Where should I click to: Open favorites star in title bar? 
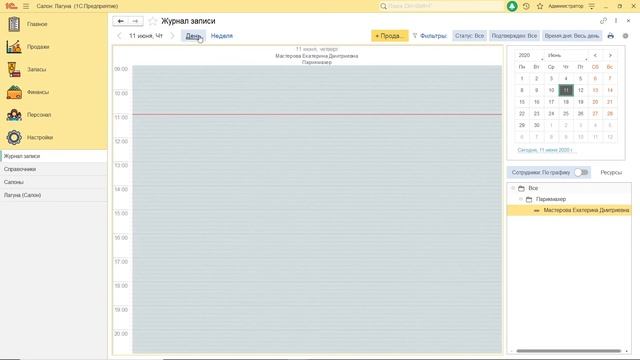pyautogui.click(x=540, y=6)
